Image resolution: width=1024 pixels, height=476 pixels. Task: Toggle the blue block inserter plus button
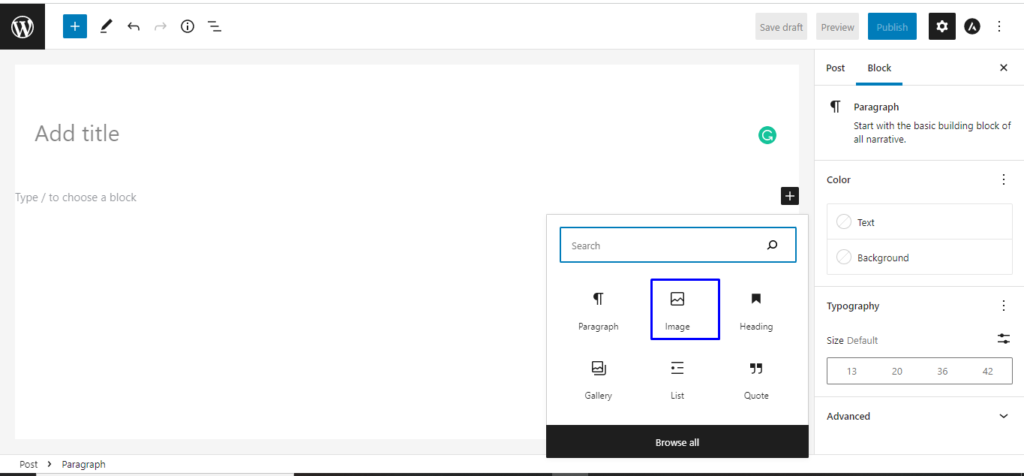75,27
